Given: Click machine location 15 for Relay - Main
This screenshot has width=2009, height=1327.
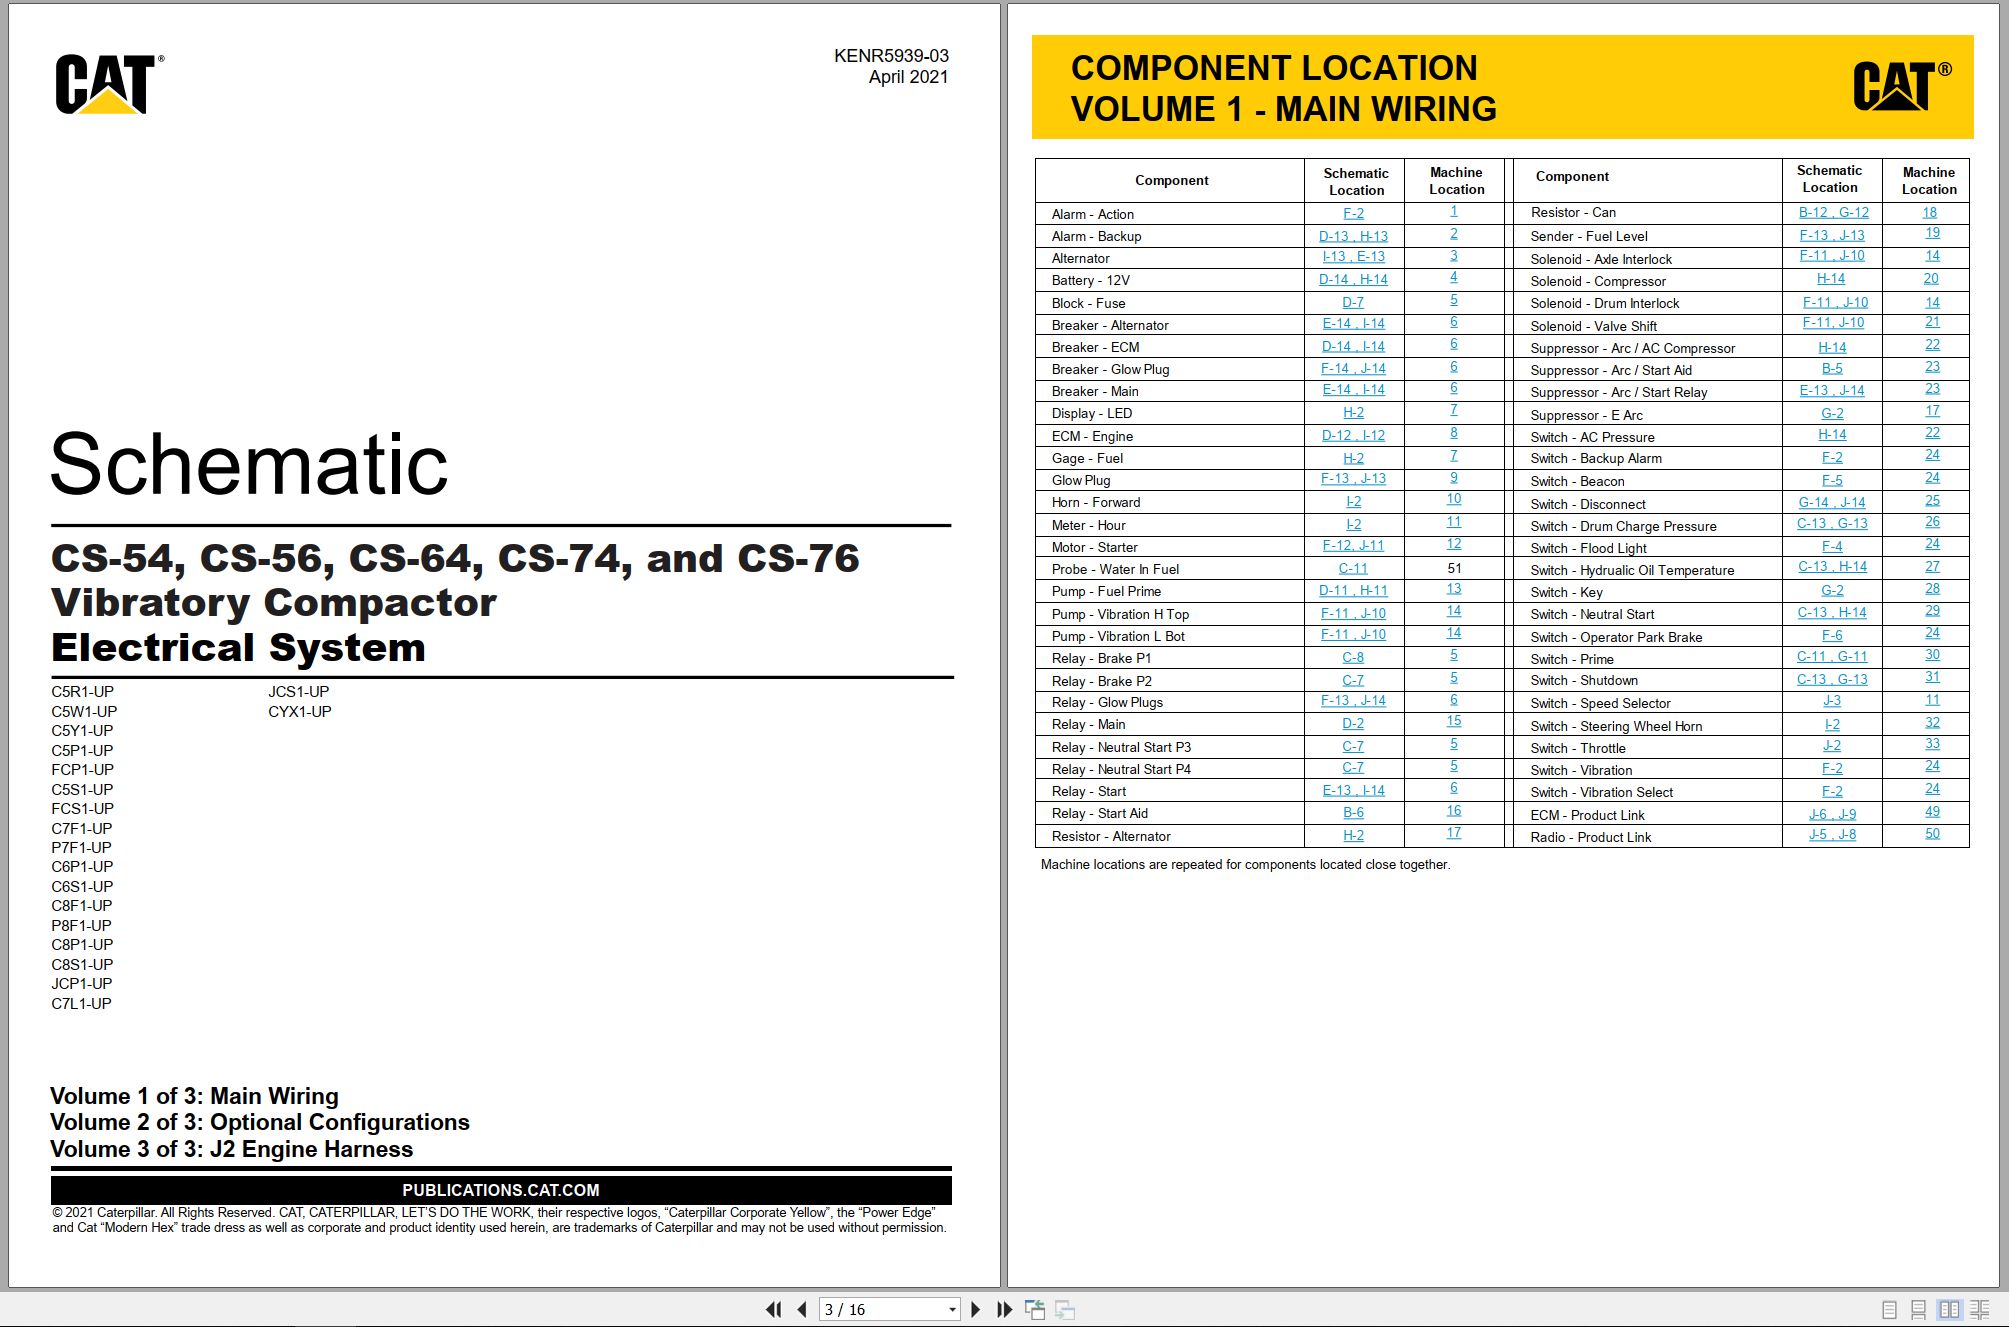Looking at the screenshot, I should (1454, 720).
